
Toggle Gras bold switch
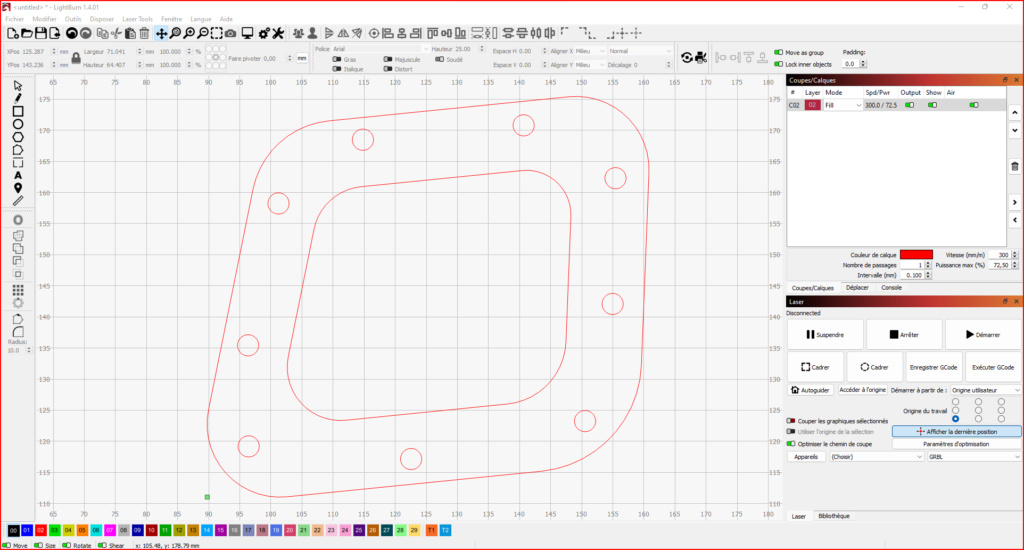point(337,59)
